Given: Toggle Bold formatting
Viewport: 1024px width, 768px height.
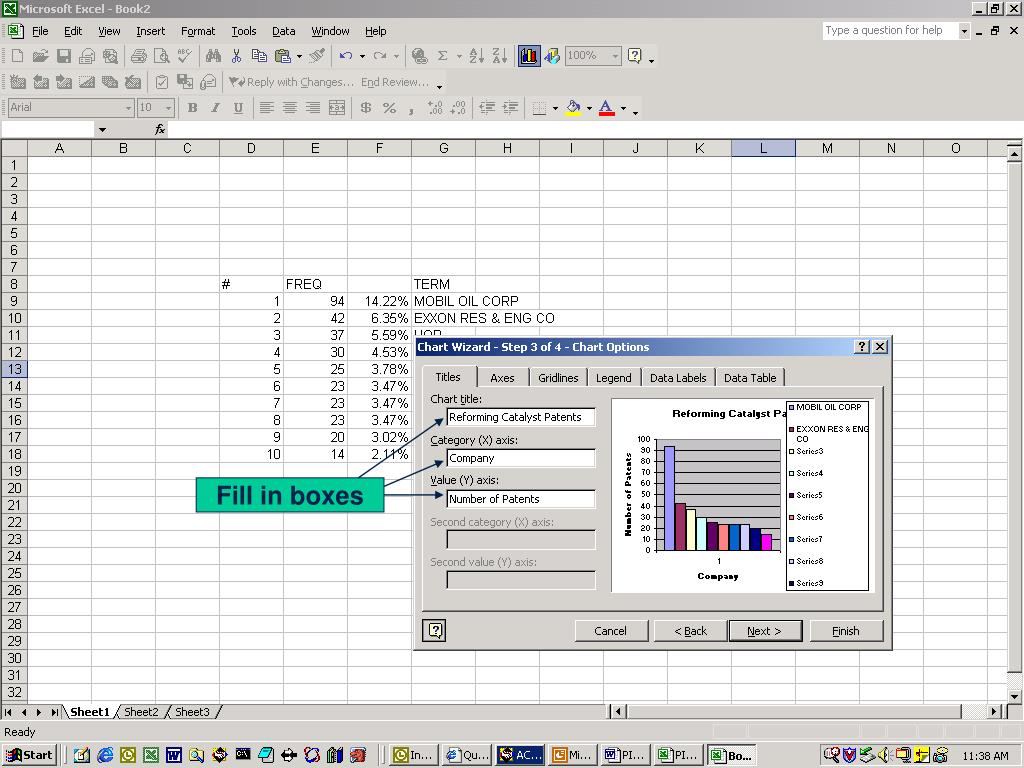Looking at the screenshot, I should [x=192, y=108].
